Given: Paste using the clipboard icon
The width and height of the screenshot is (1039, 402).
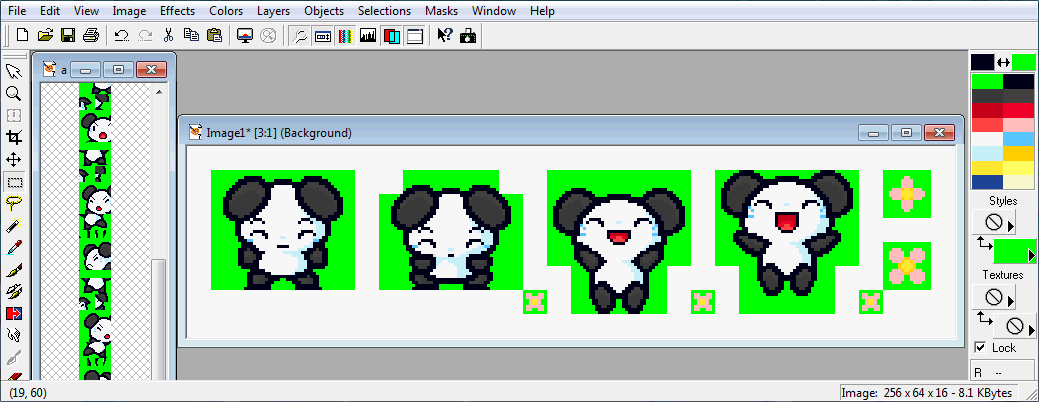Looking at the screenshot, I should point(214,36).
